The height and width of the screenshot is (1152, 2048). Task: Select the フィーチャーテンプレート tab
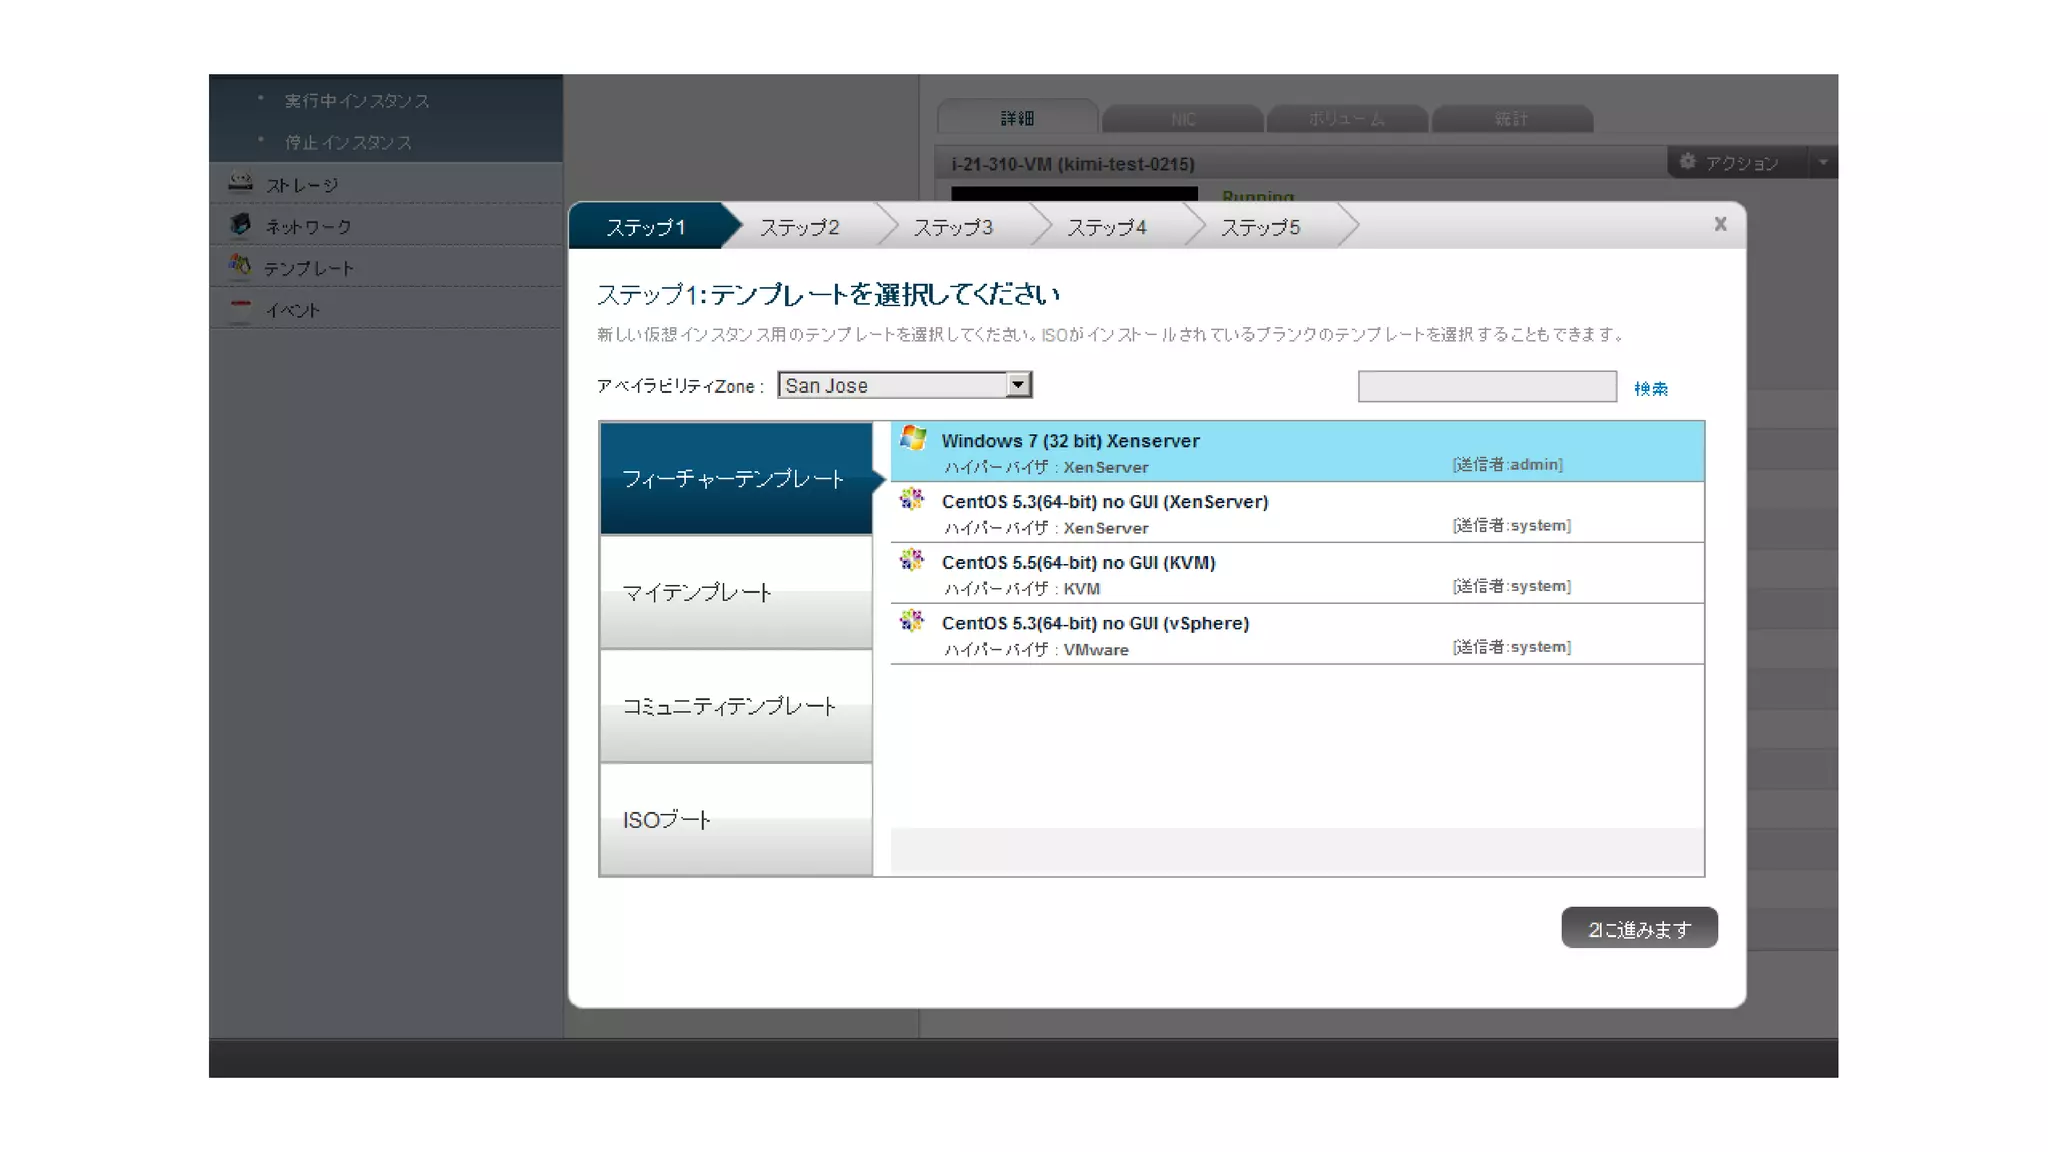tap(736, 479)
